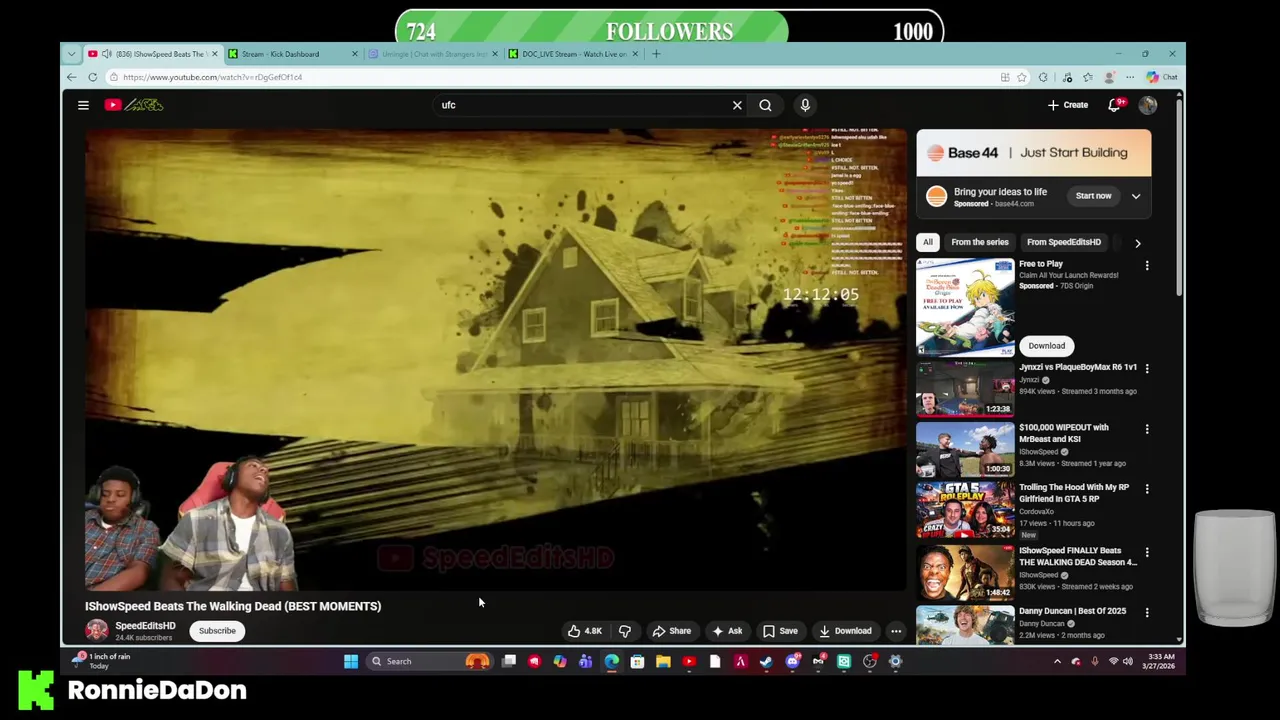Mute the YouTube tab via the speaker icon

(106, 54)
